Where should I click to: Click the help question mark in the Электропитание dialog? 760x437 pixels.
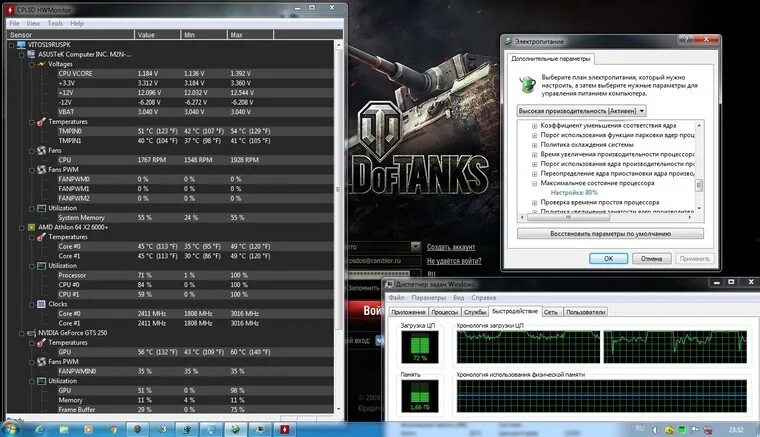coord(686,39)
